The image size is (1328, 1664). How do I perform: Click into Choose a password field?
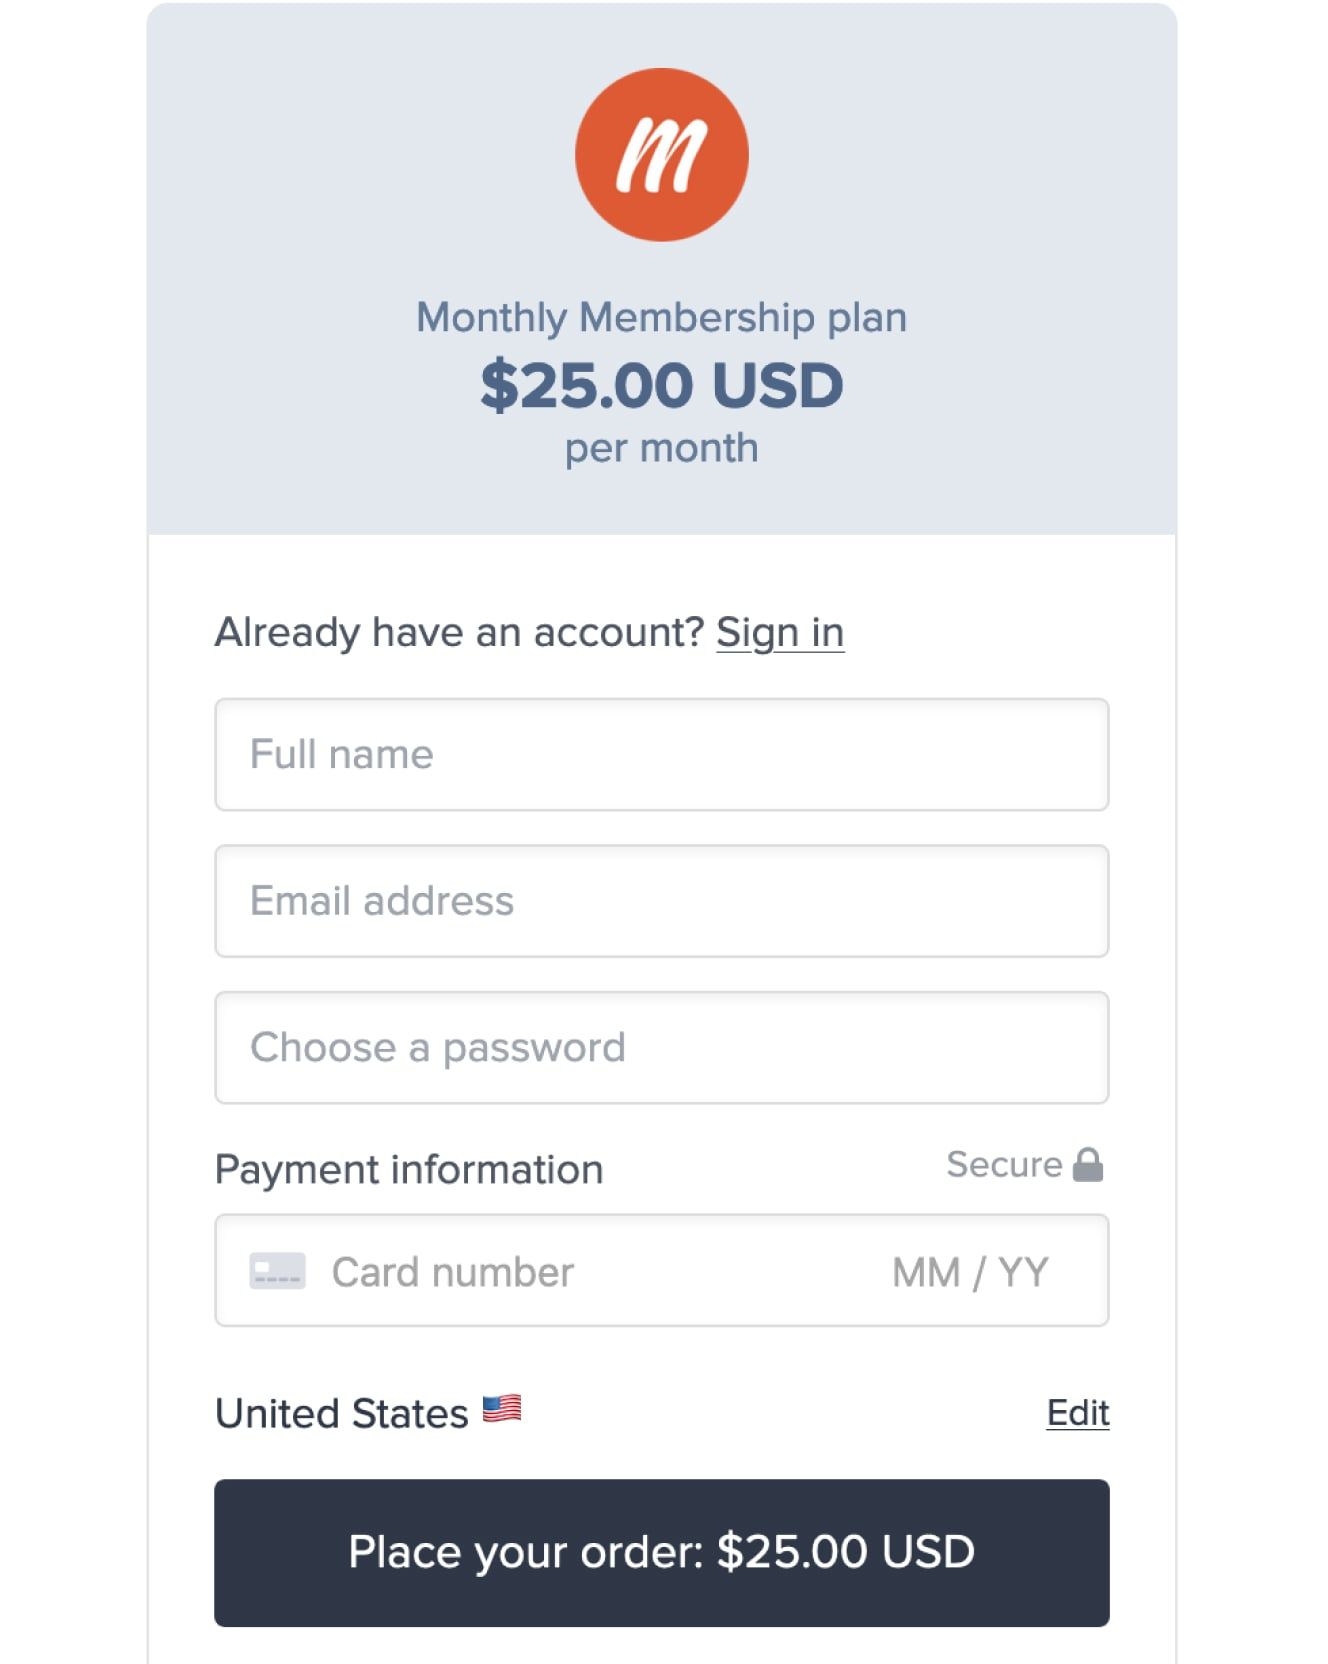(x=661, y=1047)
